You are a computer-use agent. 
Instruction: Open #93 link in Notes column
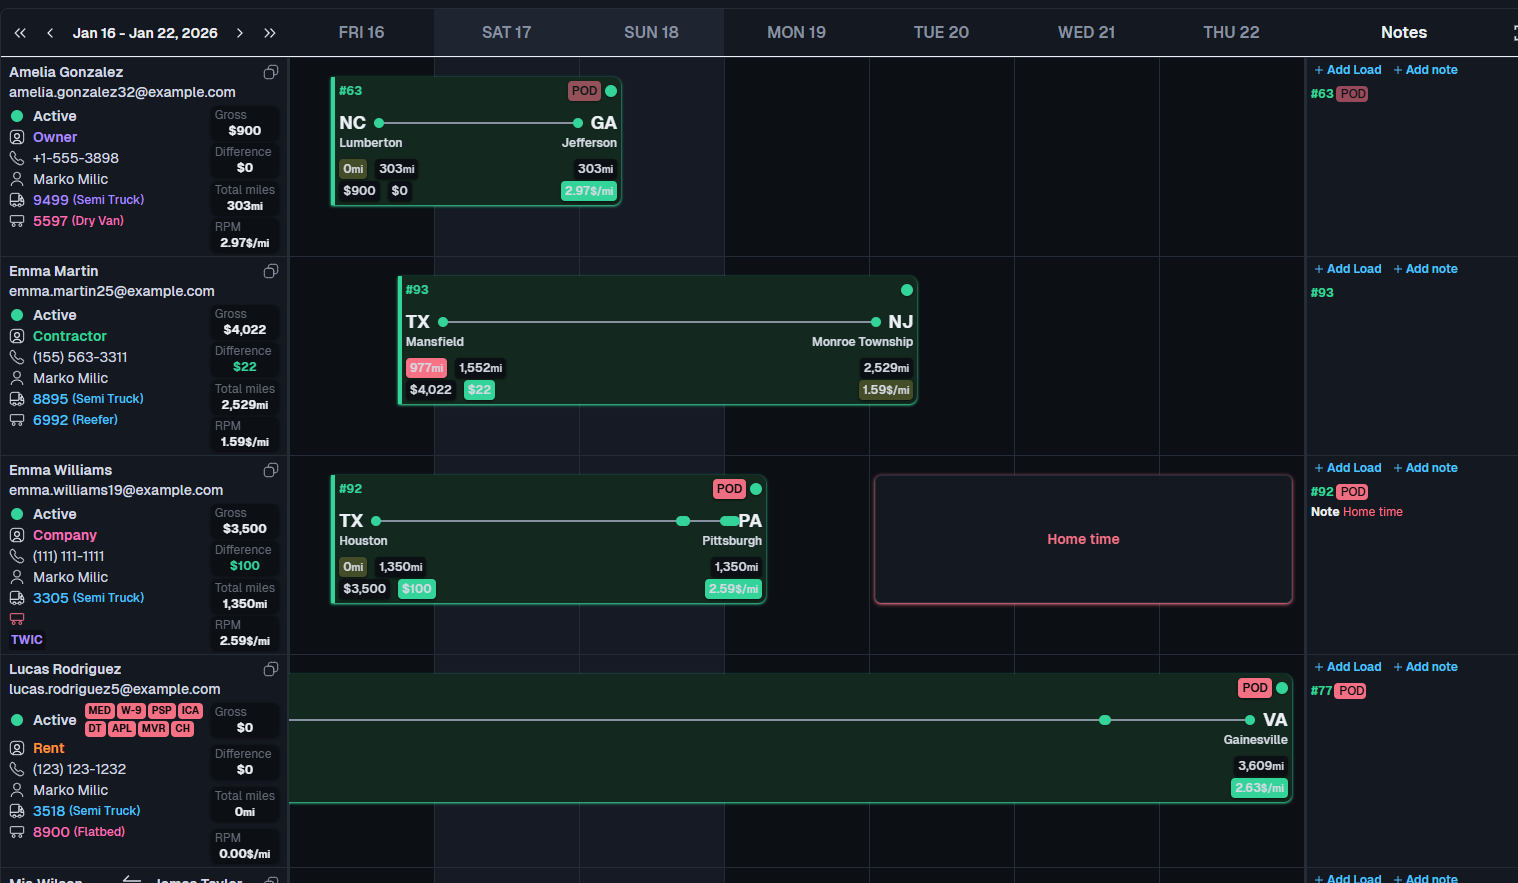tap(1322, 293)
